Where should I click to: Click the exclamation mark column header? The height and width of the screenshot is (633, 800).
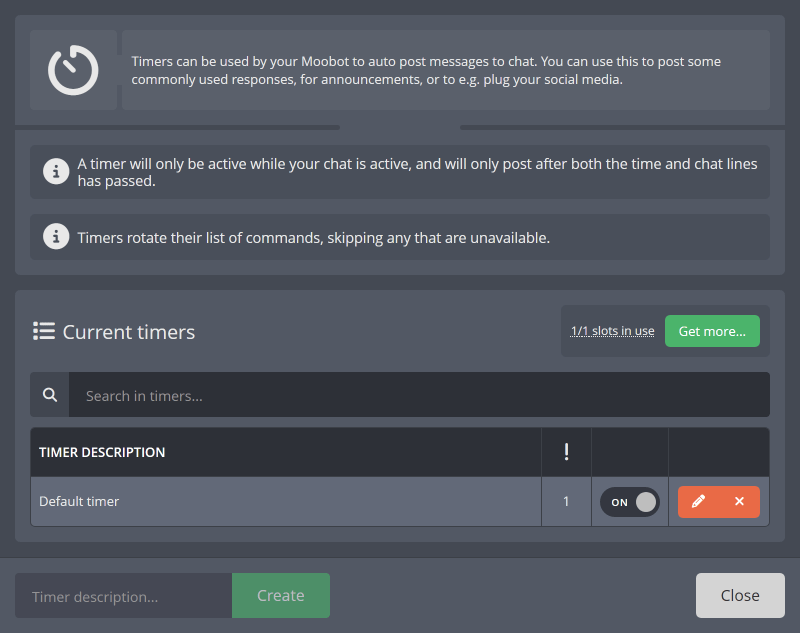566,452
